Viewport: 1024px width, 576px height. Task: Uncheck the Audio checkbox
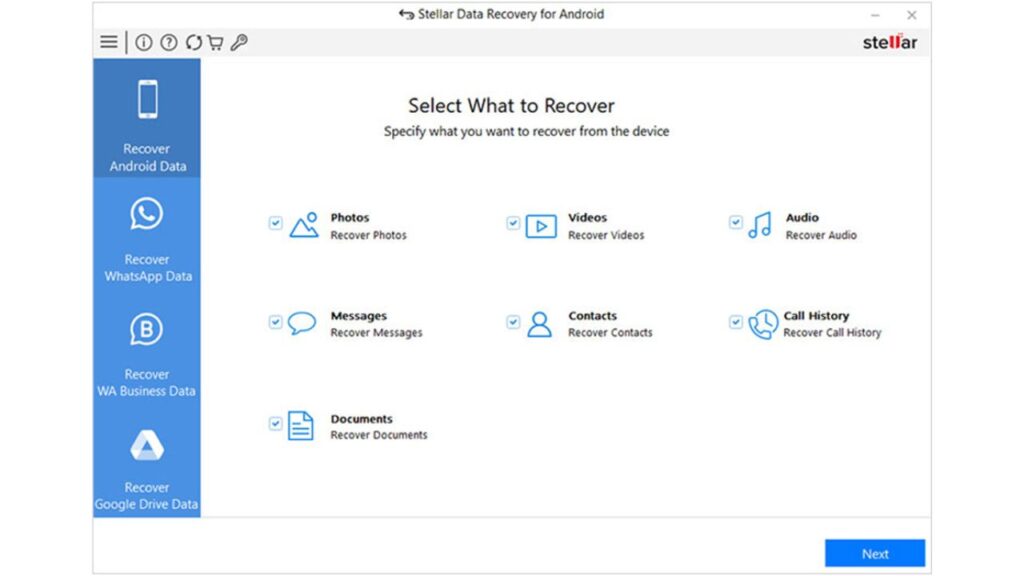tap(736, 222)
